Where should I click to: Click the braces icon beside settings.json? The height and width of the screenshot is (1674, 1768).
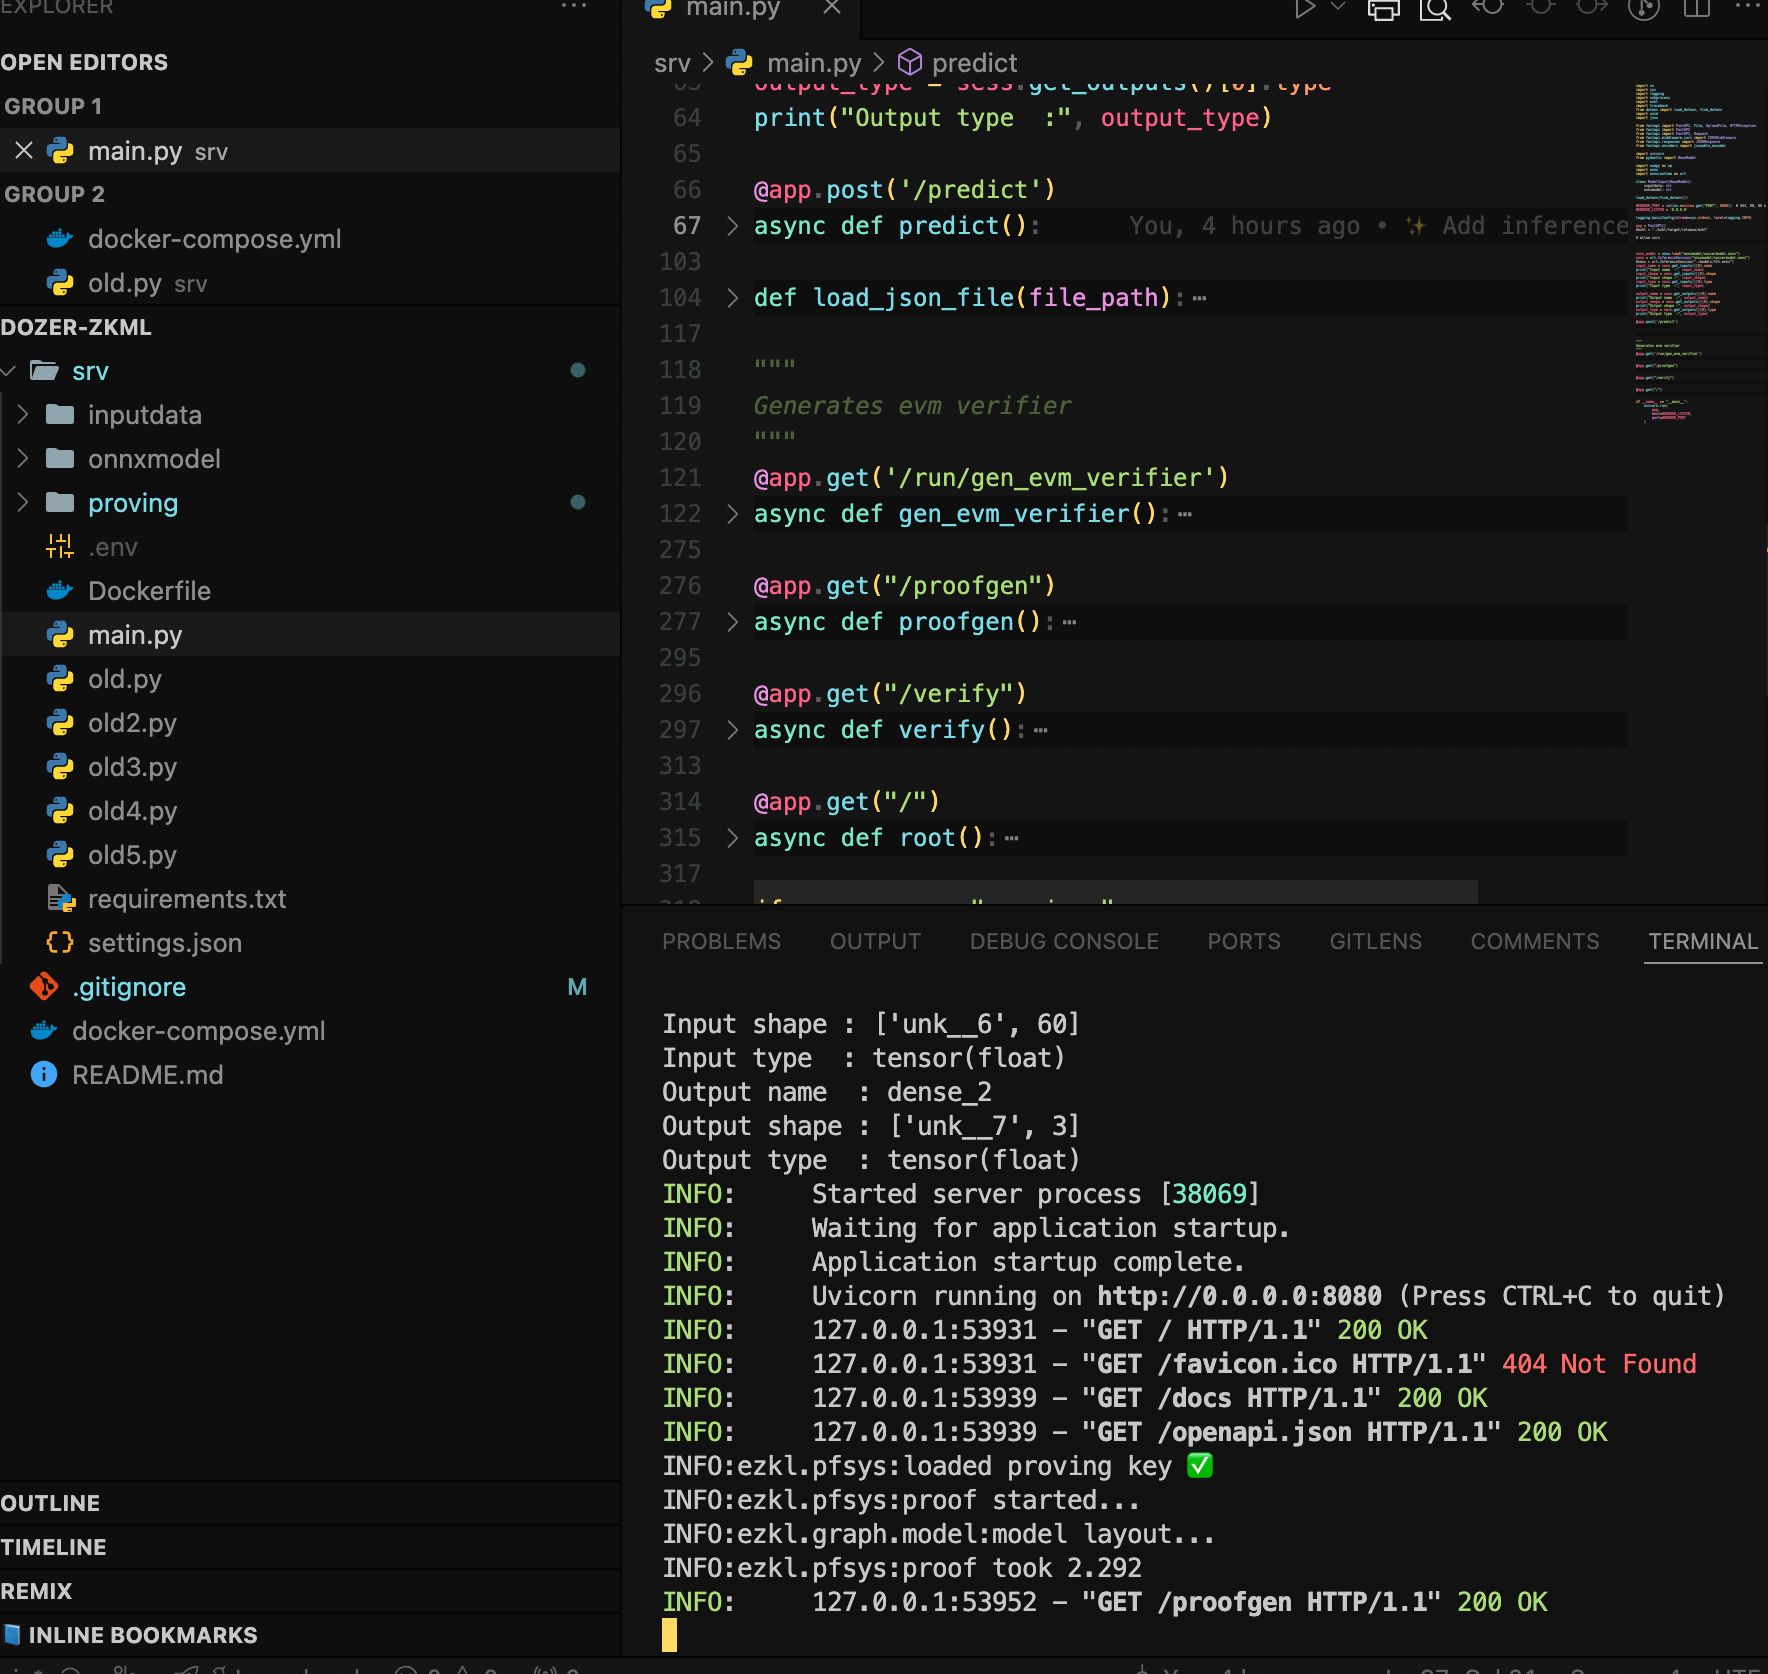[x=60, y=942]
